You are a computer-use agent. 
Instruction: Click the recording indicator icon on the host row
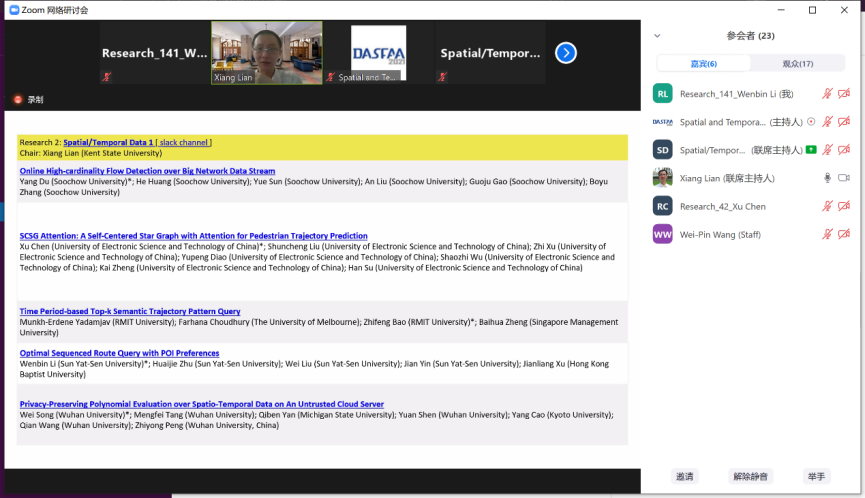click(x=811, y=122)
